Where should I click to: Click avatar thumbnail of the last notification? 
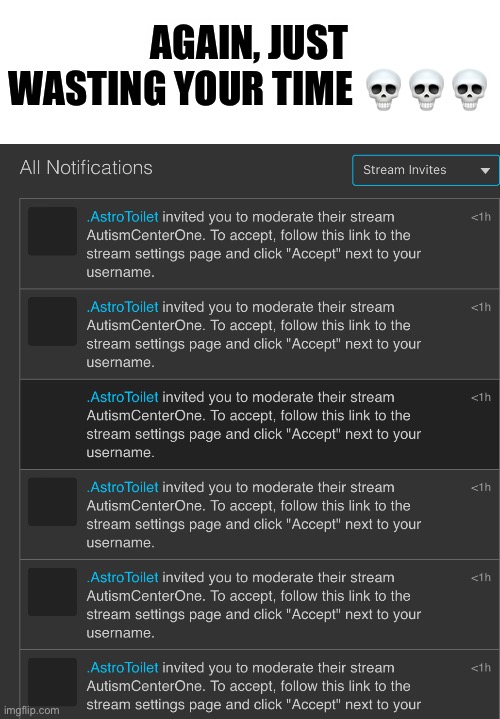[52, 682]
